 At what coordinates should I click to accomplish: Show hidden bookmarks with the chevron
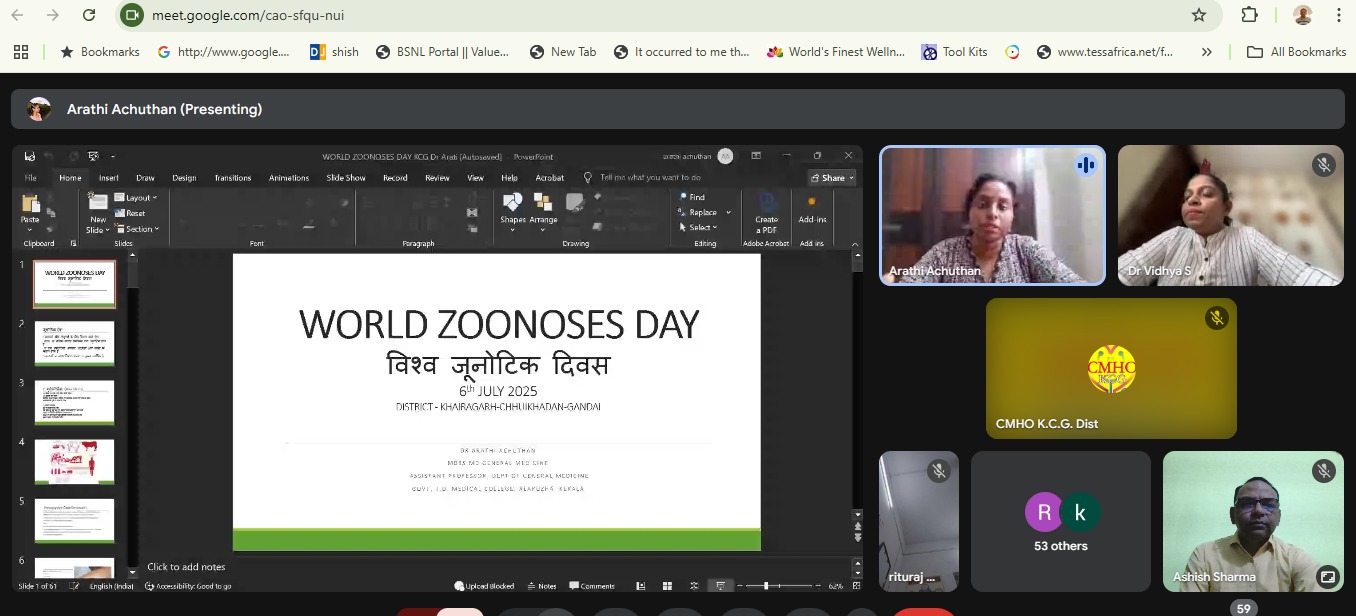coord(1206,52)
